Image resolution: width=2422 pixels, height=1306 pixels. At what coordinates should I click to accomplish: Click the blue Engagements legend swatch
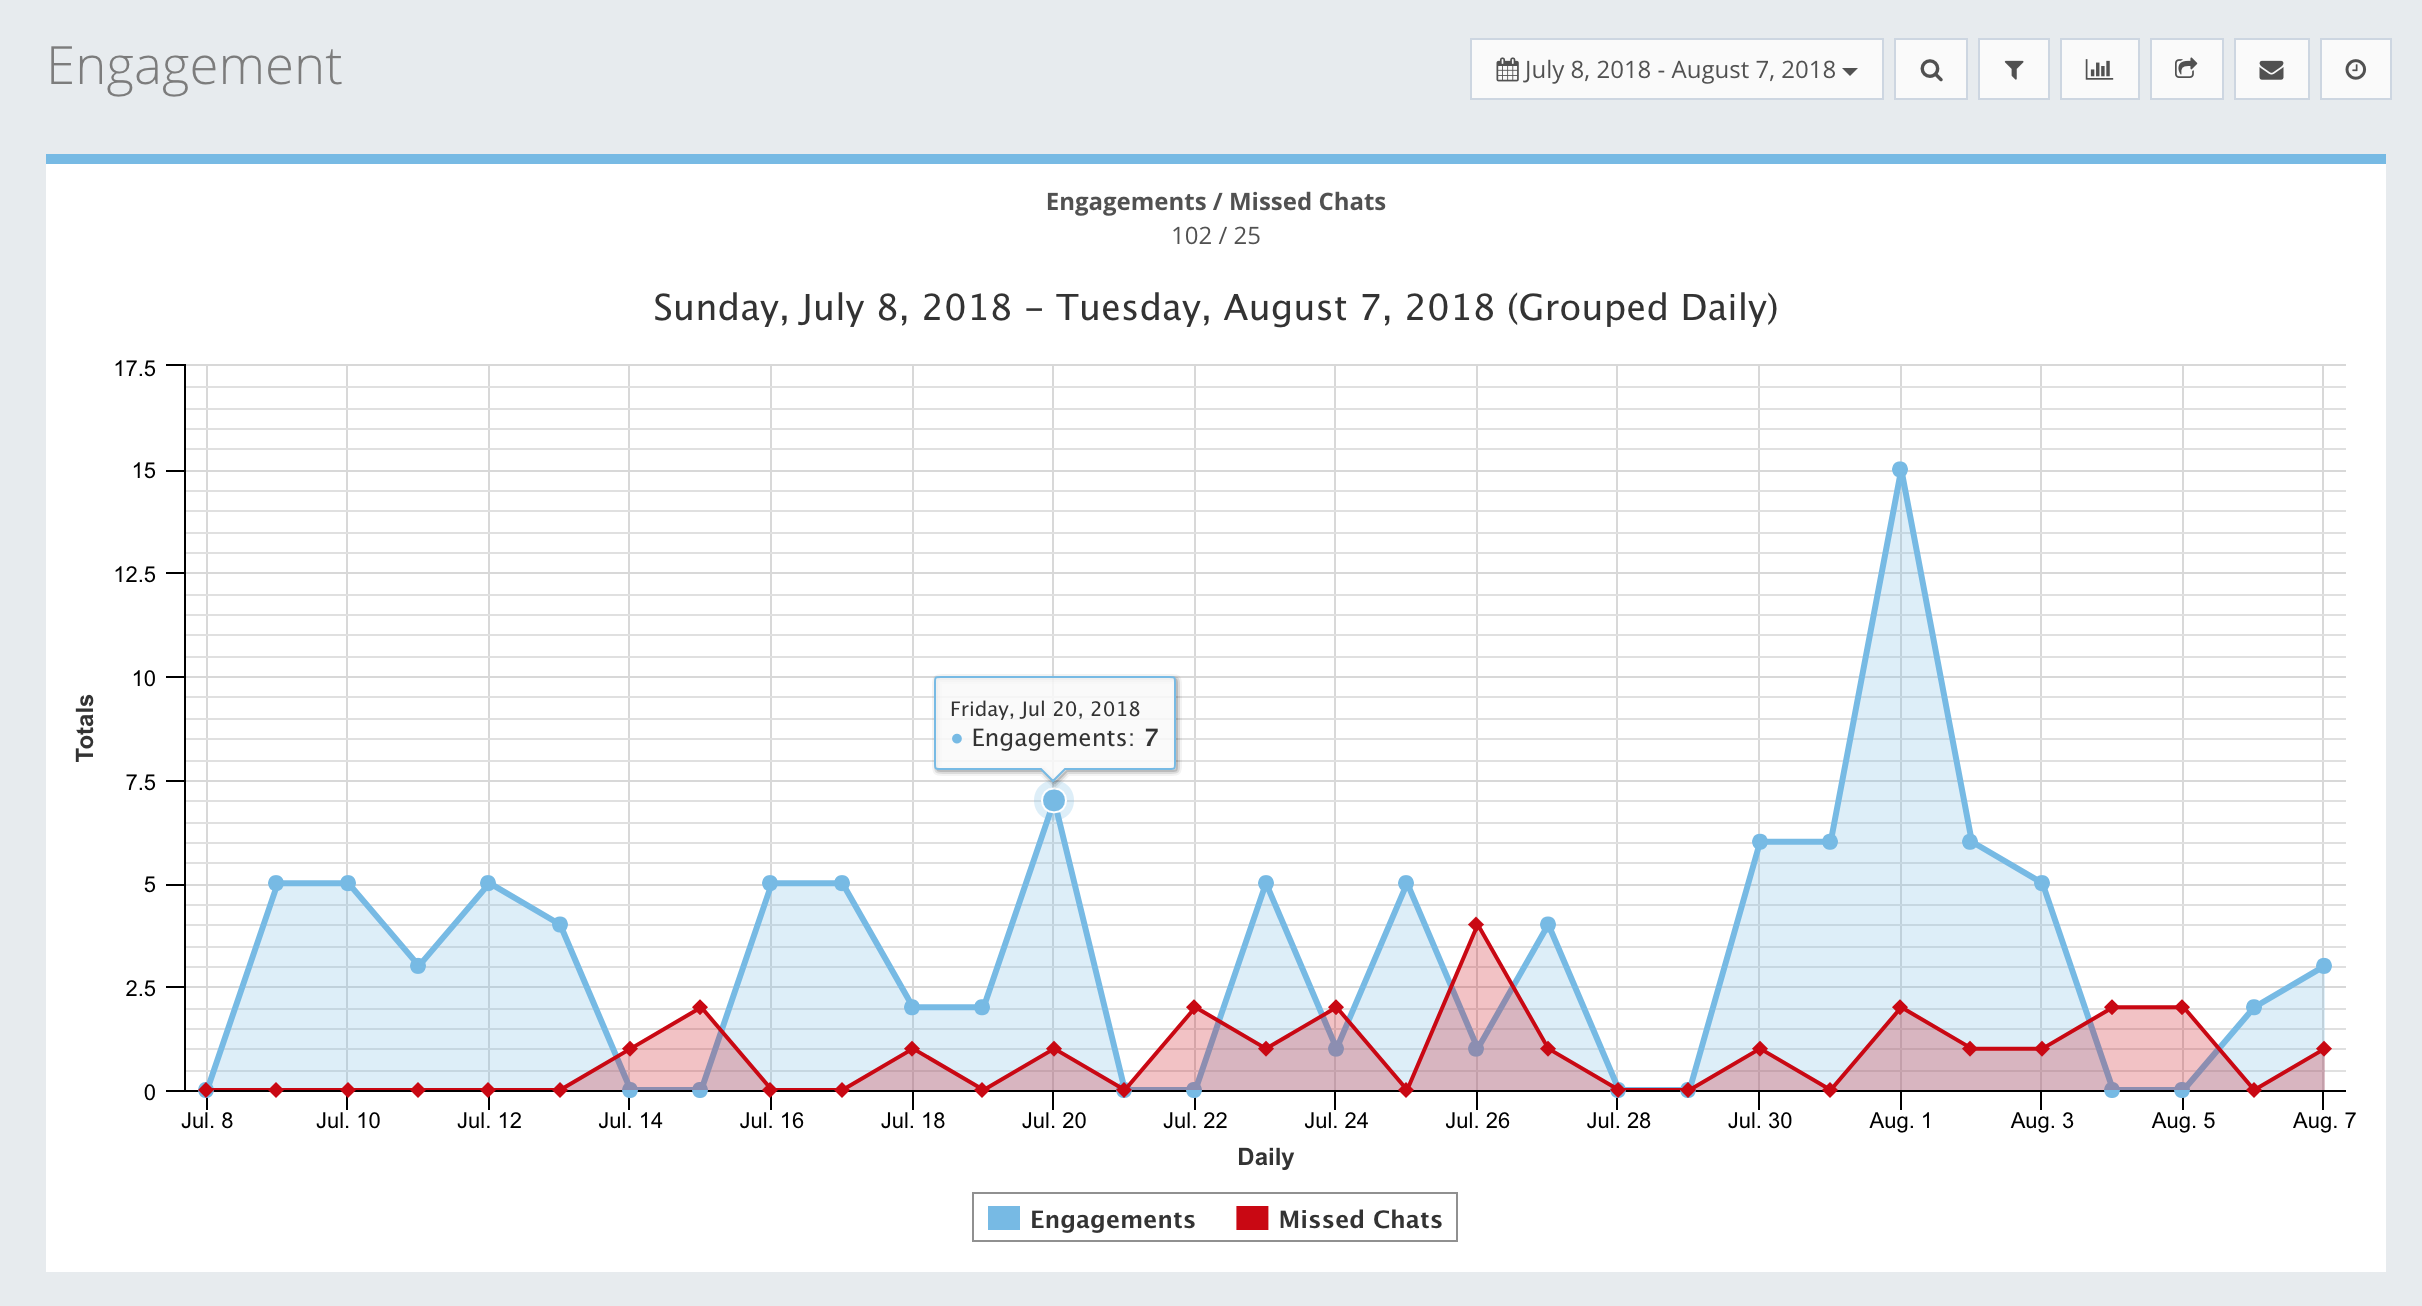point(1004,1218)
